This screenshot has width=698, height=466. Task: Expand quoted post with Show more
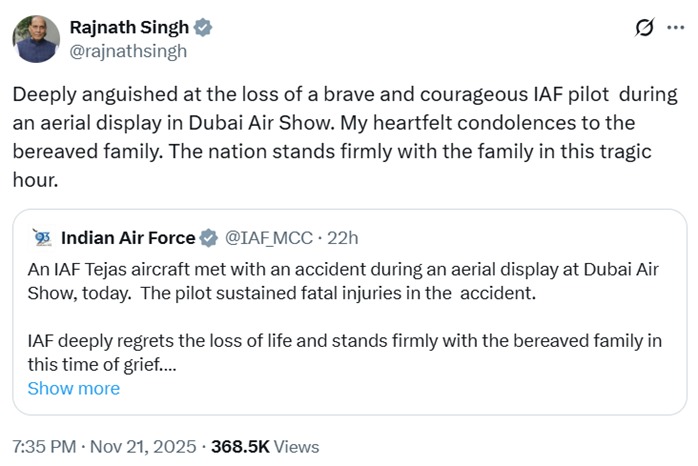(73, 388)
